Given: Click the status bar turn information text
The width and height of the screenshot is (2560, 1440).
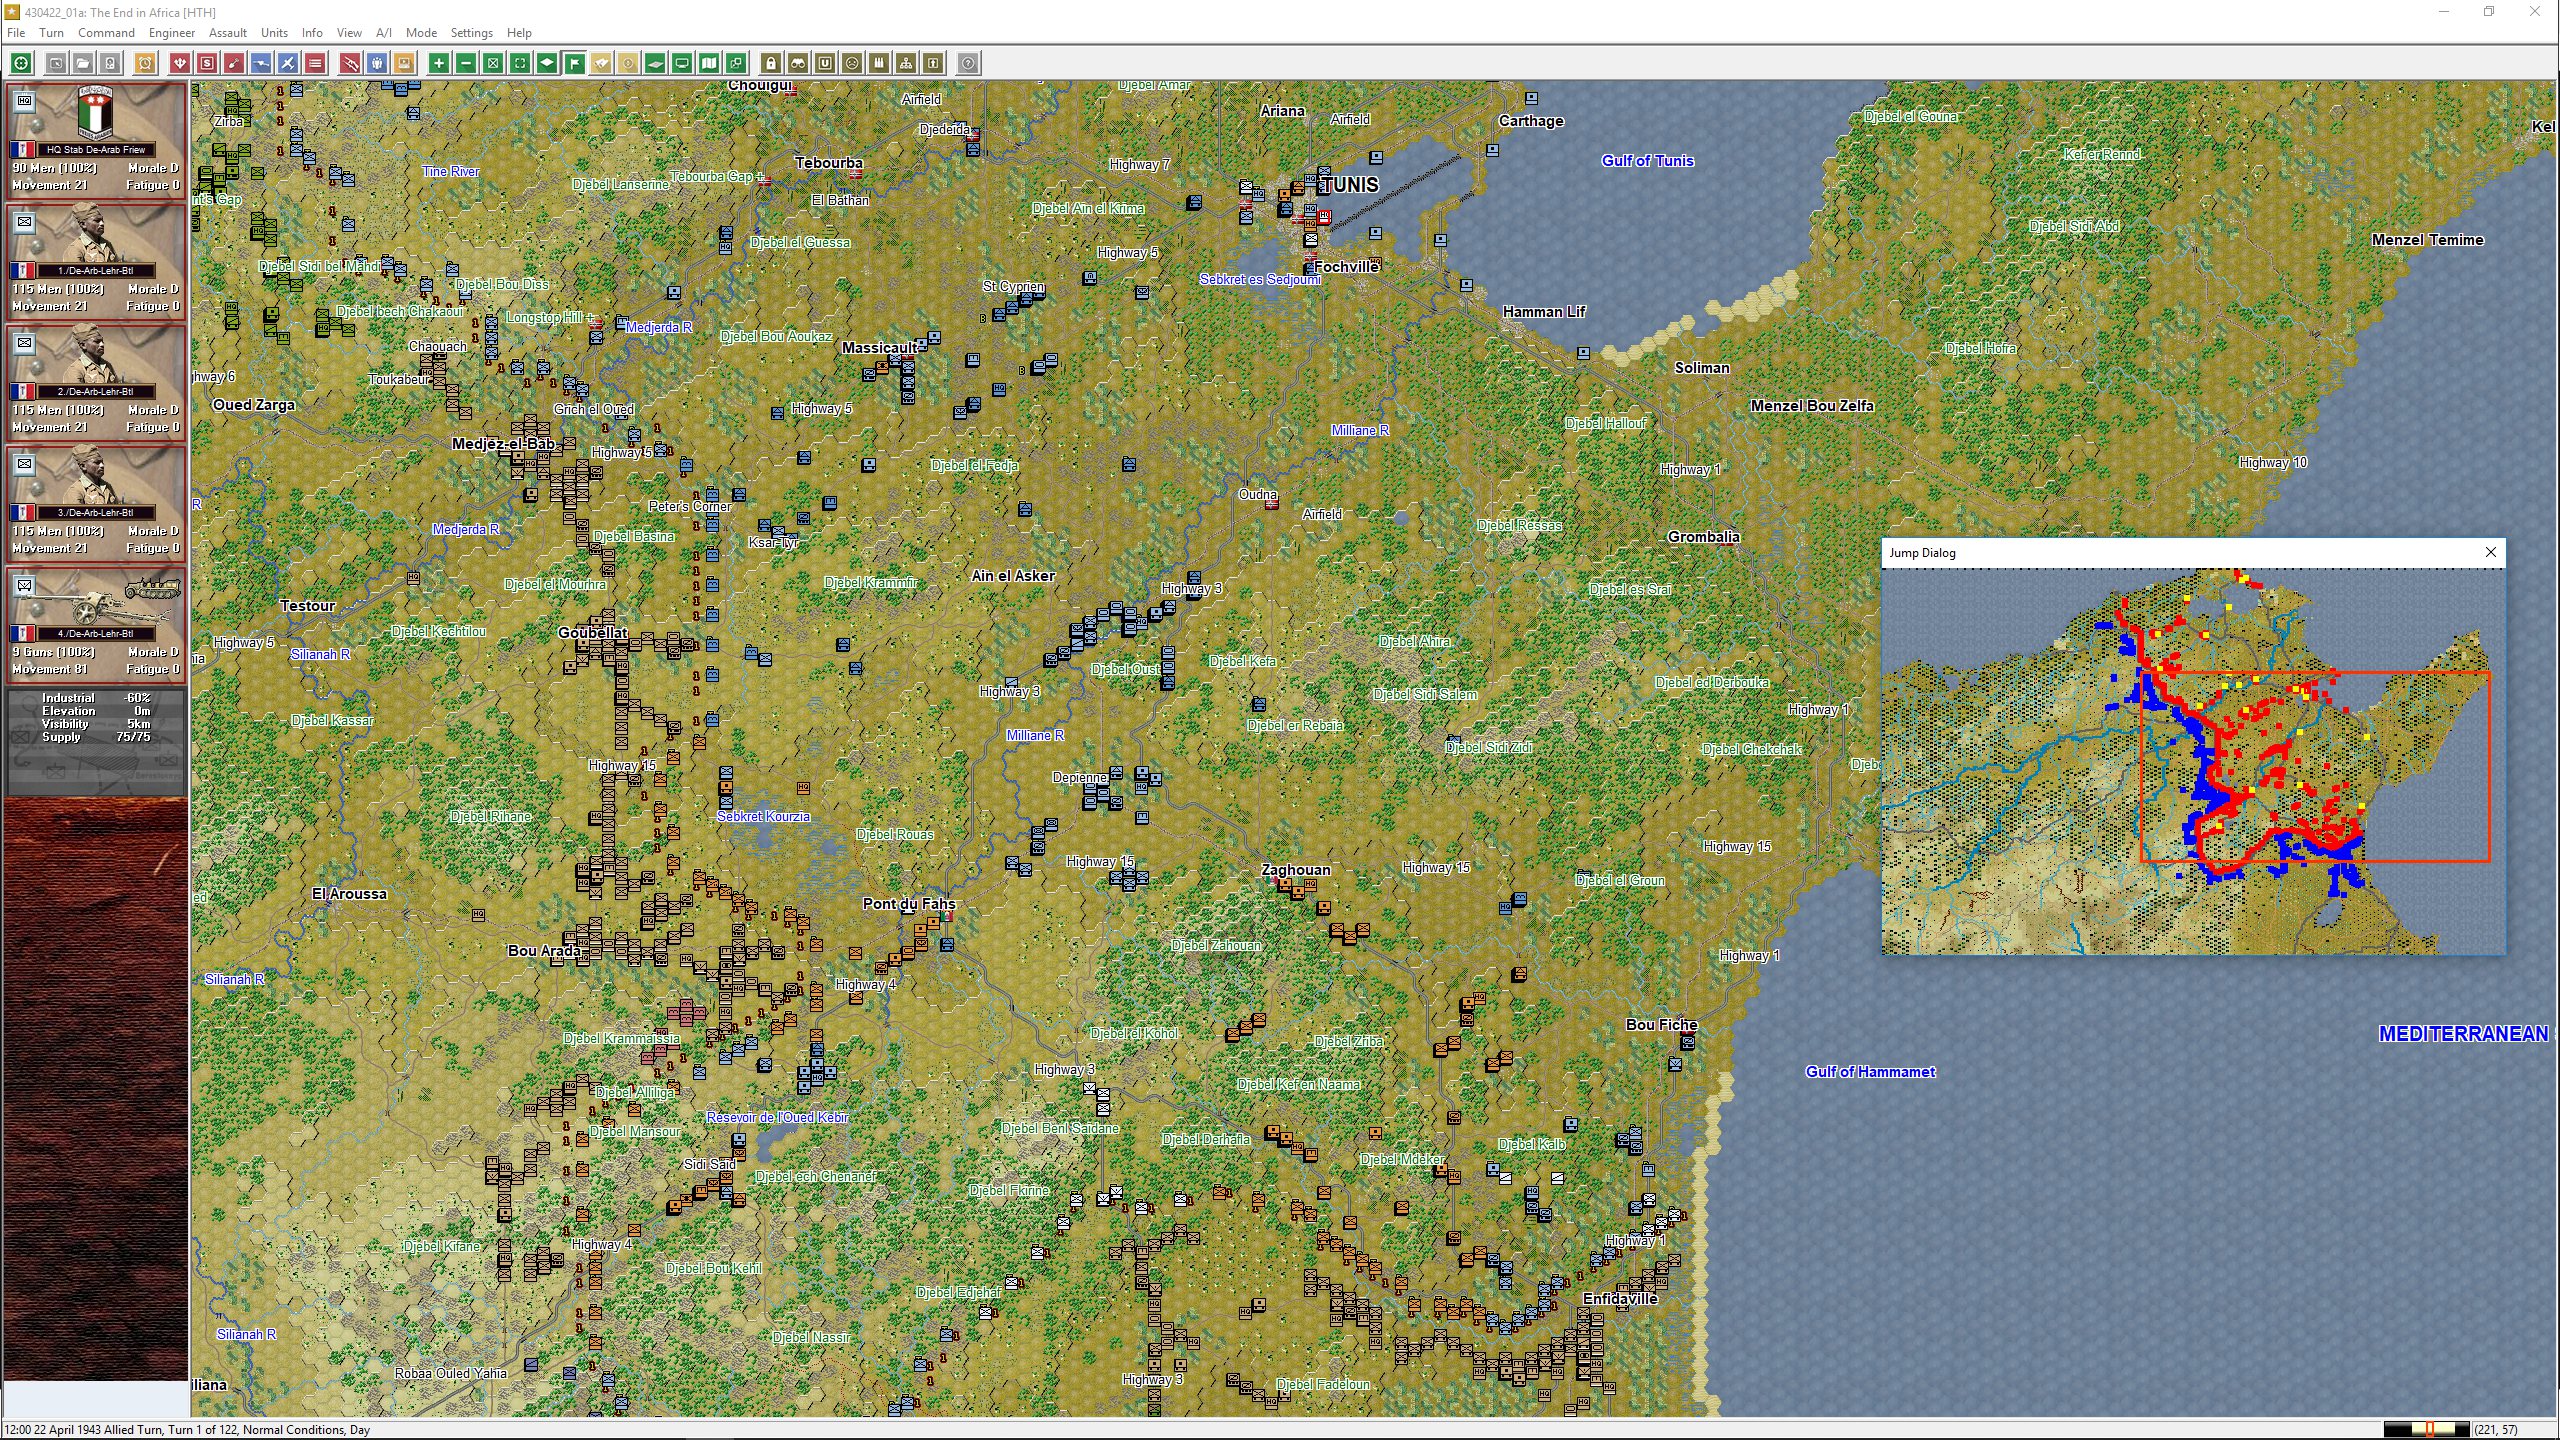Looking at the screenshot, I should click(186, 1430).
